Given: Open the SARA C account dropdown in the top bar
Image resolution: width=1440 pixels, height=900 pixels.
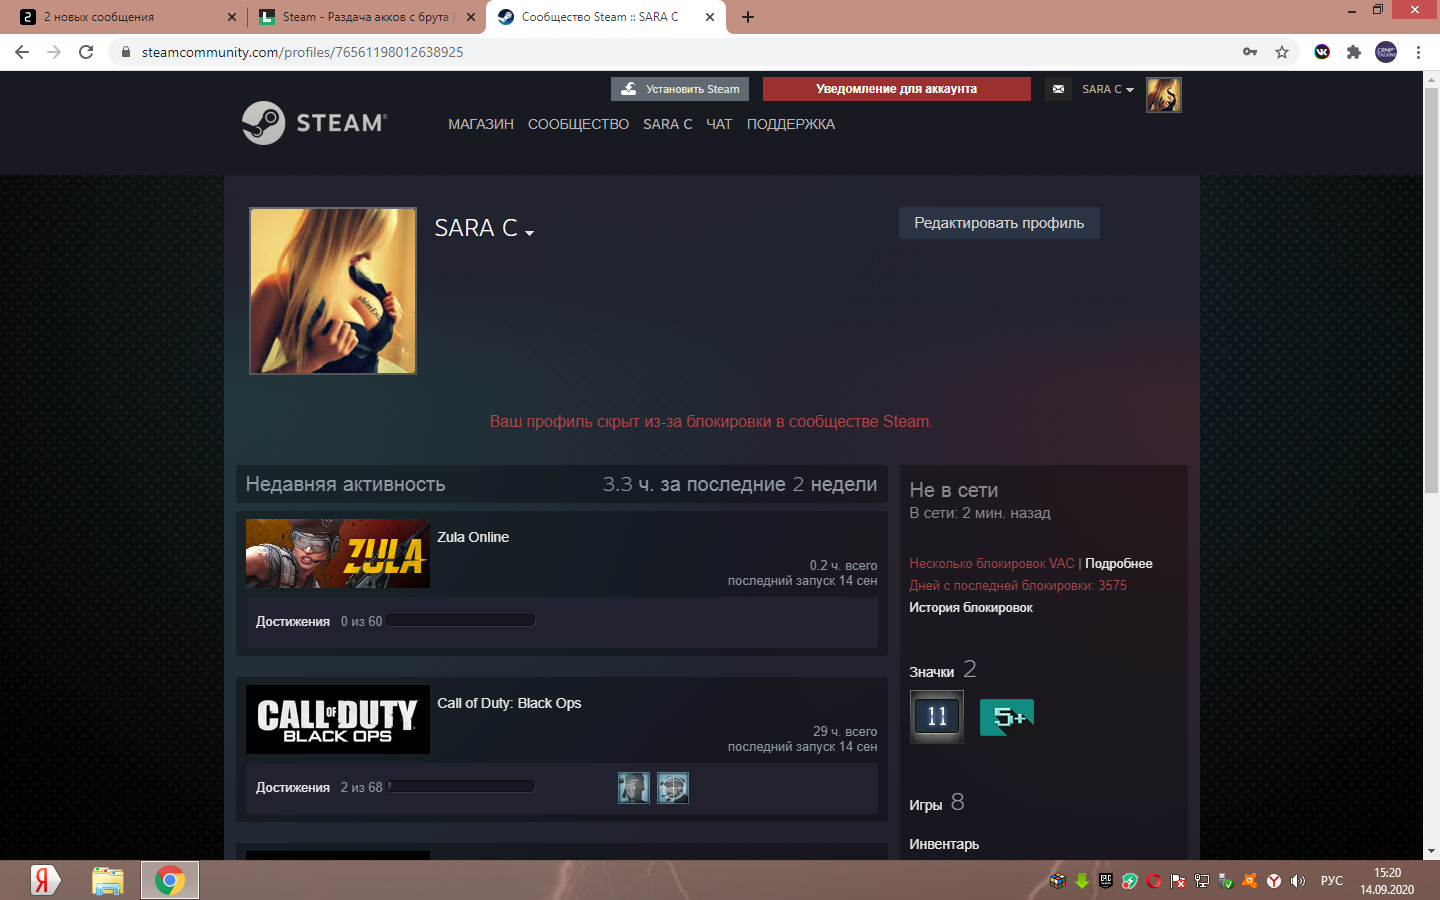Looking at the screenshot, I should coord(1108,89).
